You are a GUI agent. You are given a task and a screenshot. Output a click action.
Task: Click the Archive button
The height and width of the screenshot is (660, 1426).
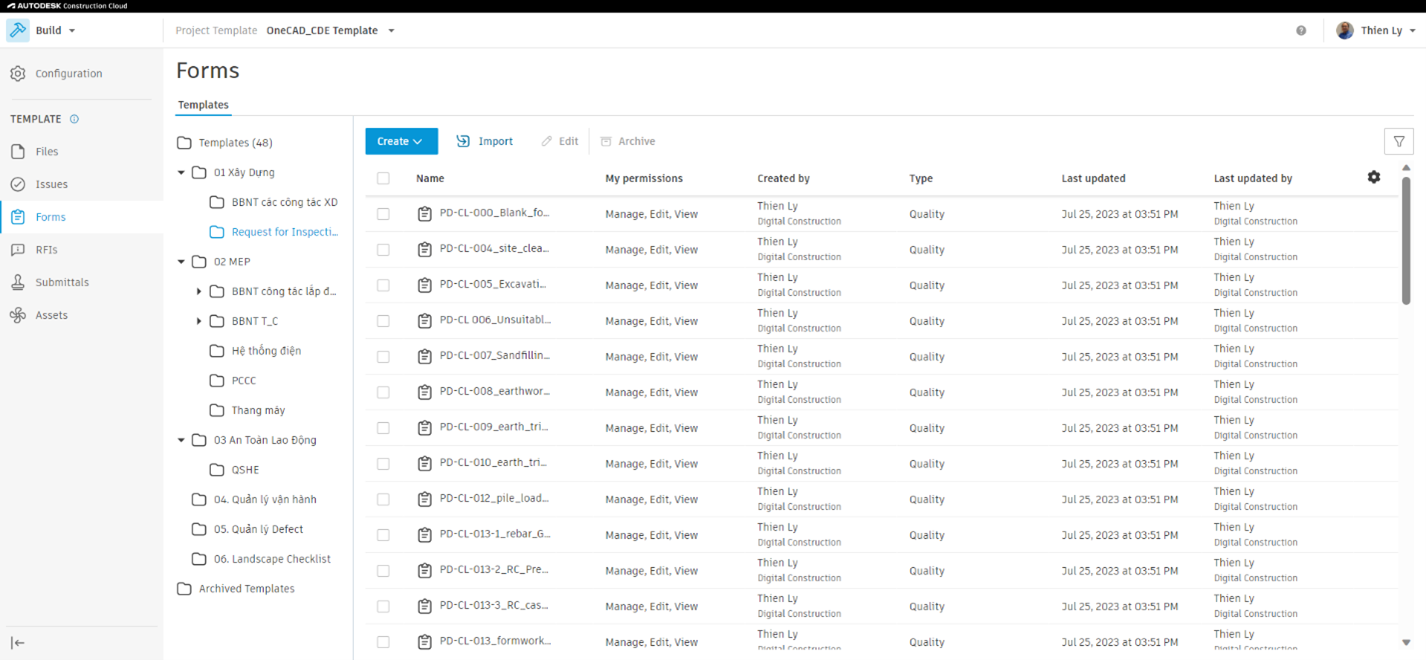(x=628, y=142)
